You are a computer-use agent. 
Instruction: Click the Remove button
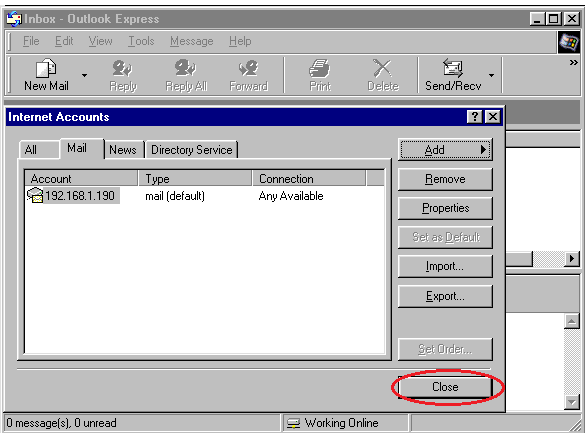[445, 179]
